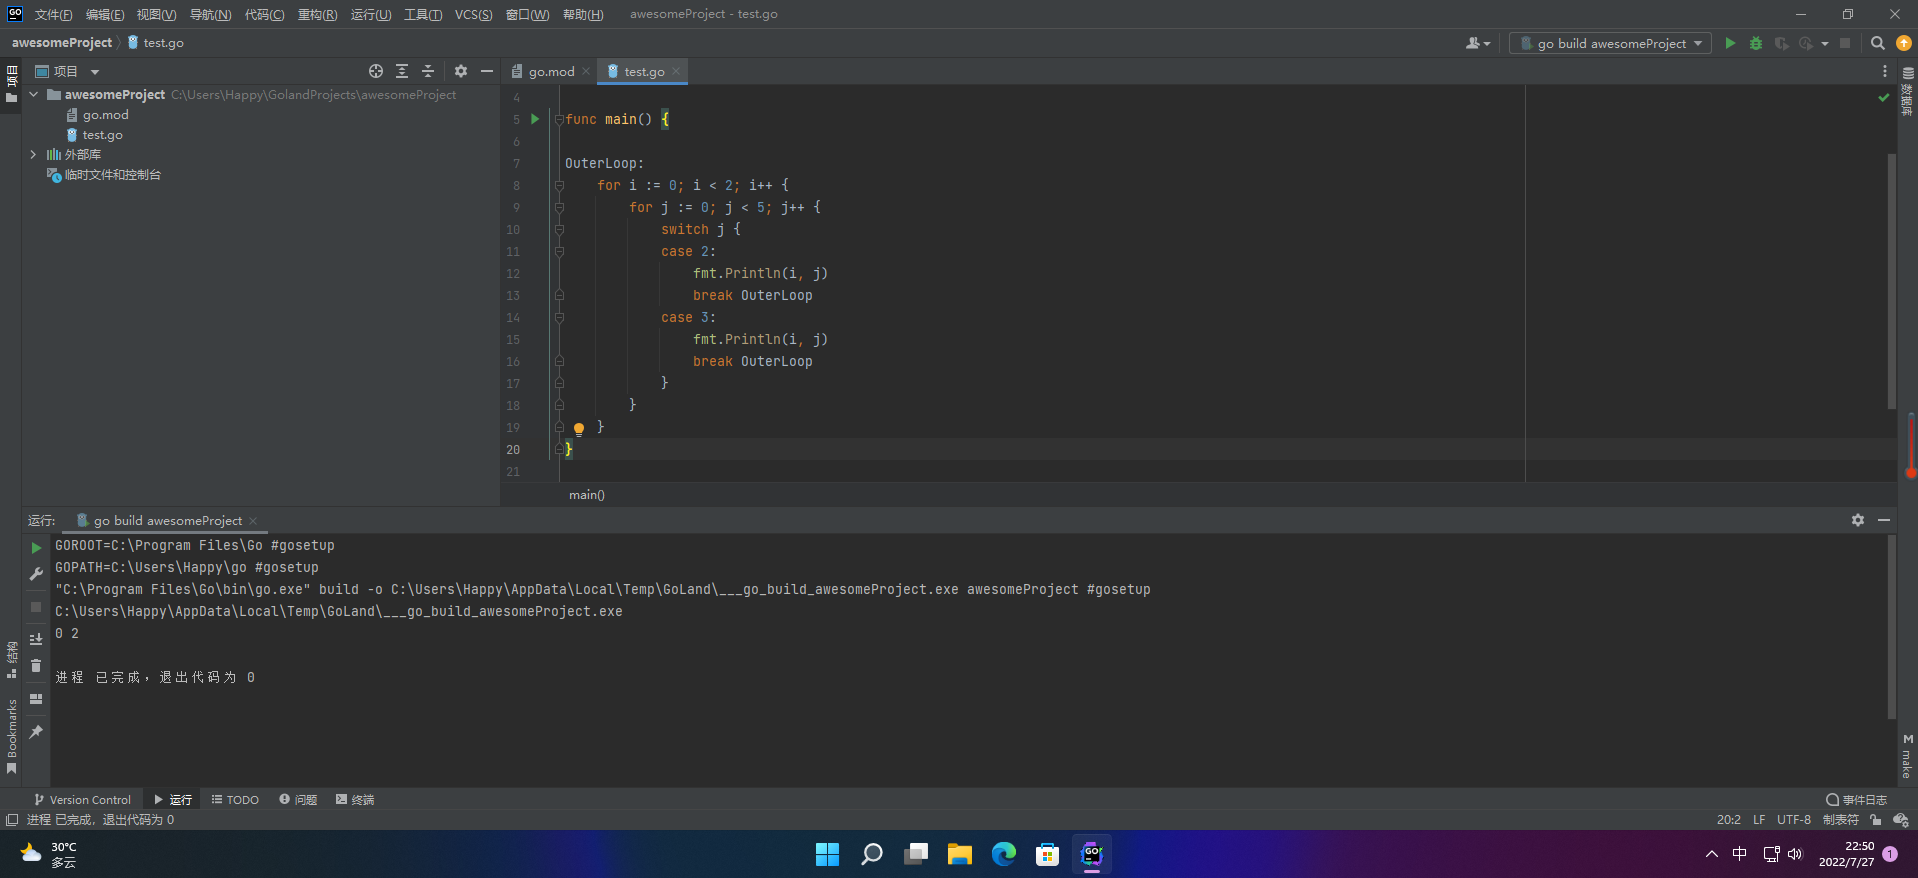The width and height of the screenshot is (1918, 878).
Task: Click the green inspection checkmark in editor
Action: coord(1884,97)
